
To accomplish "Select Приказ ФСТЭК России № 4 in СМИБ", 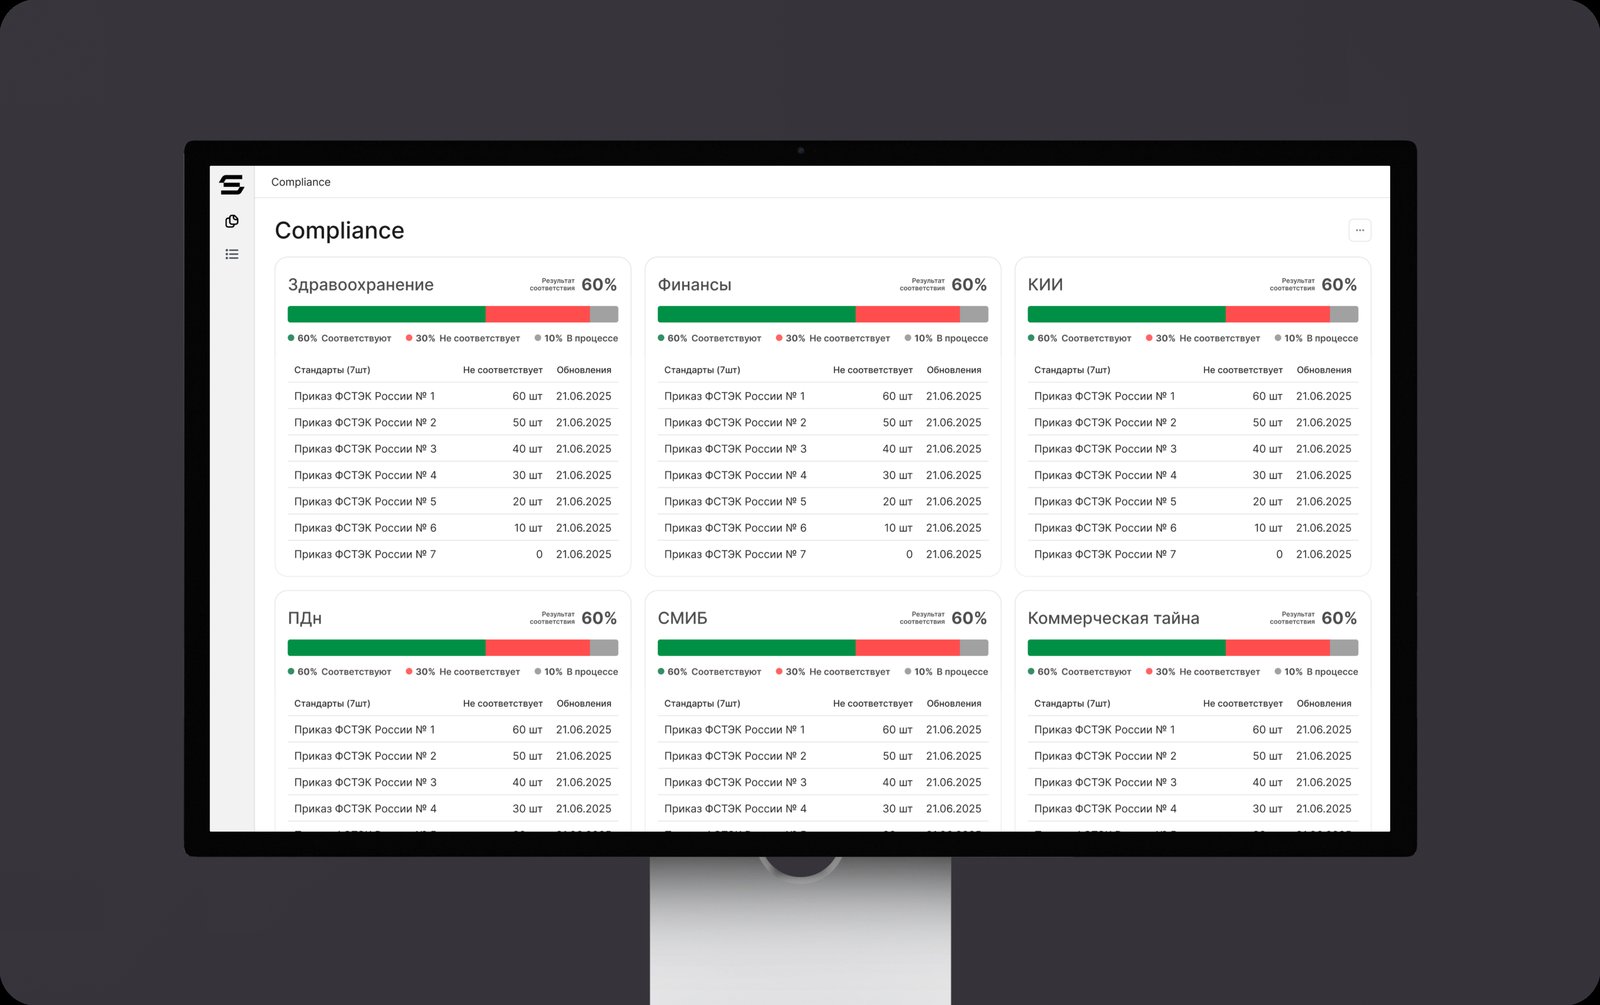I will tap(823, 809).
